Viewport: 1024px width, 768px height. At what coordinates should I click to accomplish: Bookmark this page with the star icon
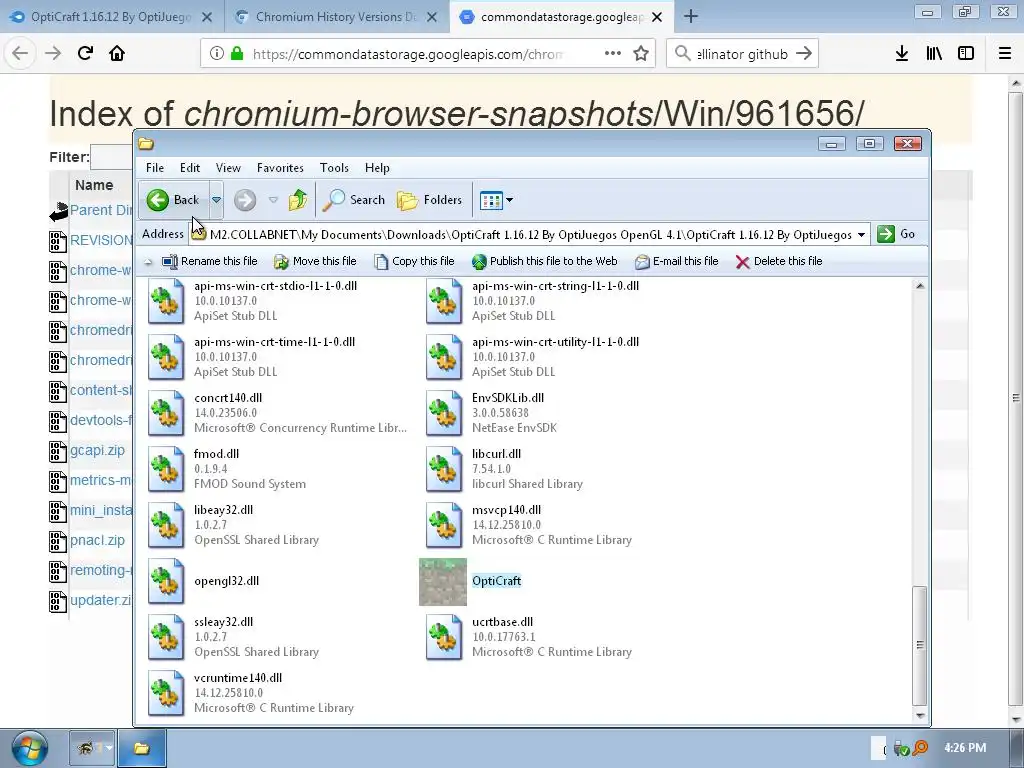pyautogui.click(x=641, y=54)
